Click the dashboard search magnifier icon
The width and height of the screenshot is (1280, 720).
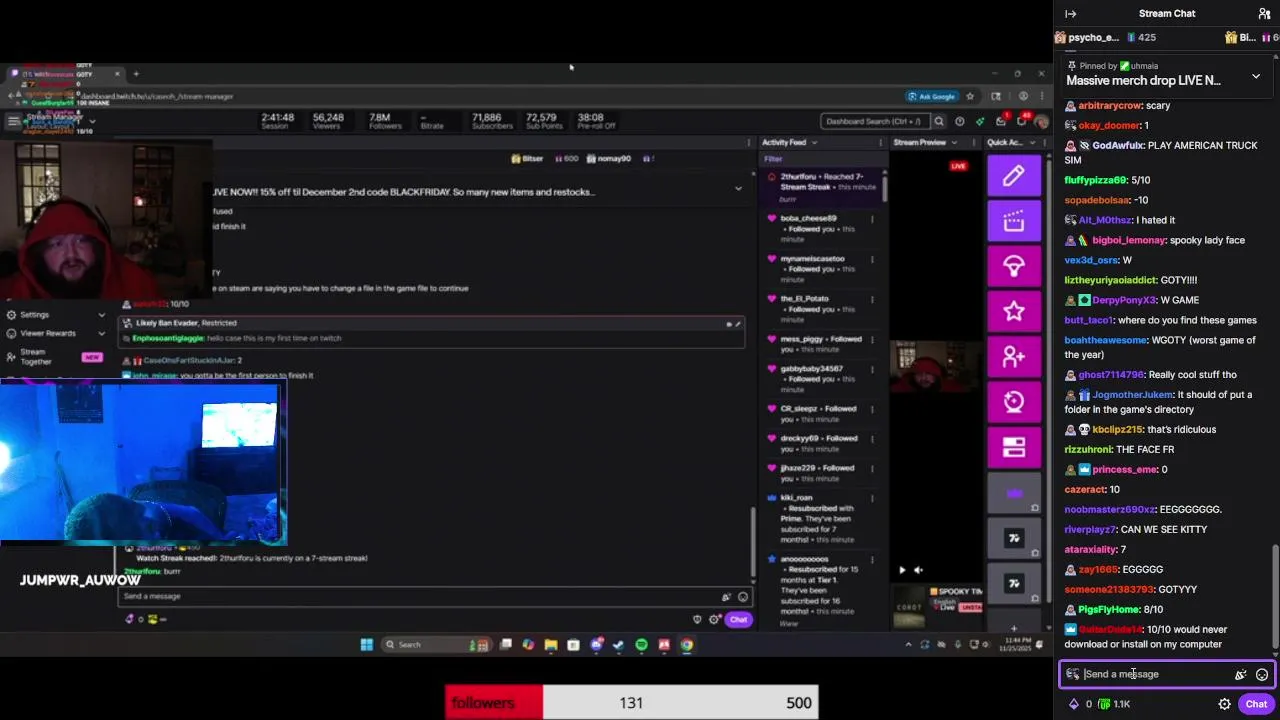tap(938, 121)
